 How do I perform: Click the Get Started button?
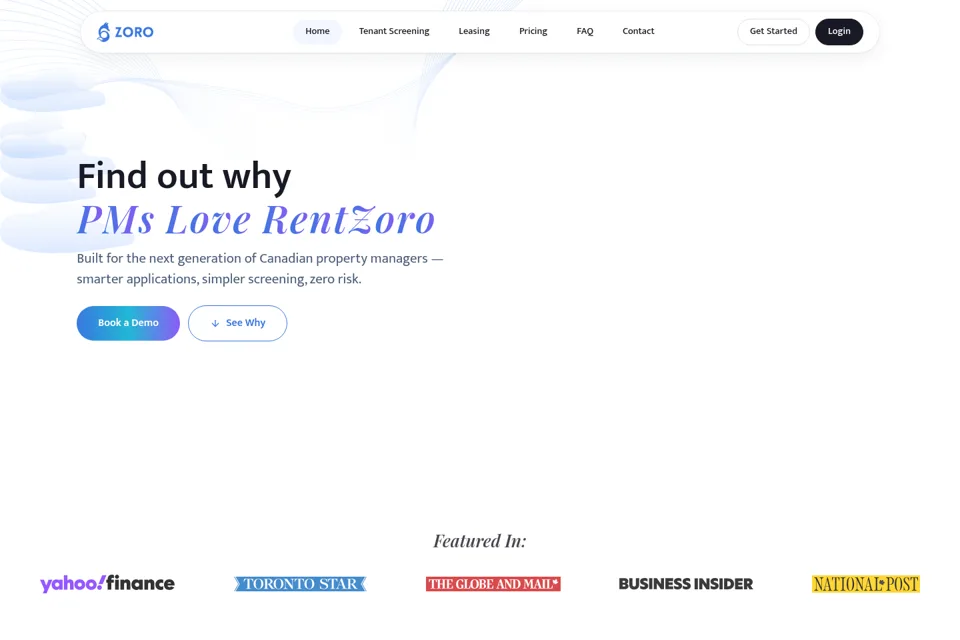click(773, 31)
